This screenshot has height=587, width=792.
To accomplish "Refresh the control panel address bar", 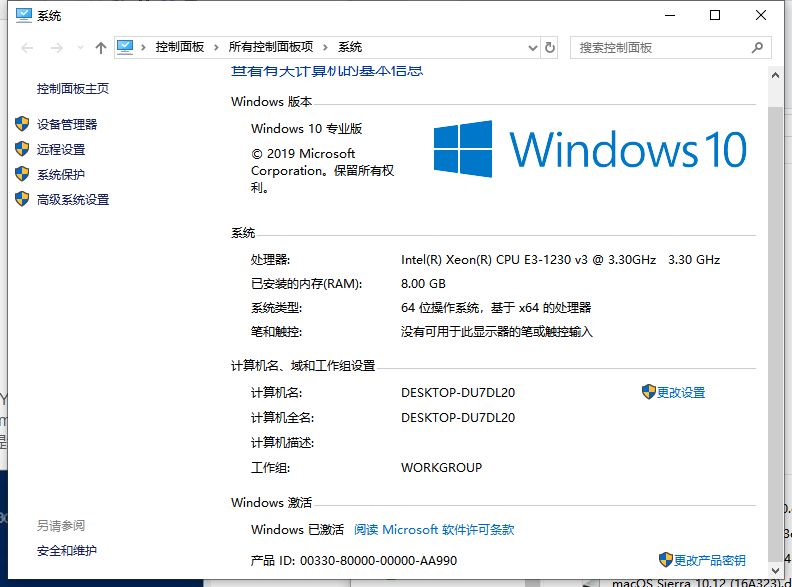I will [x=549, y=47].
